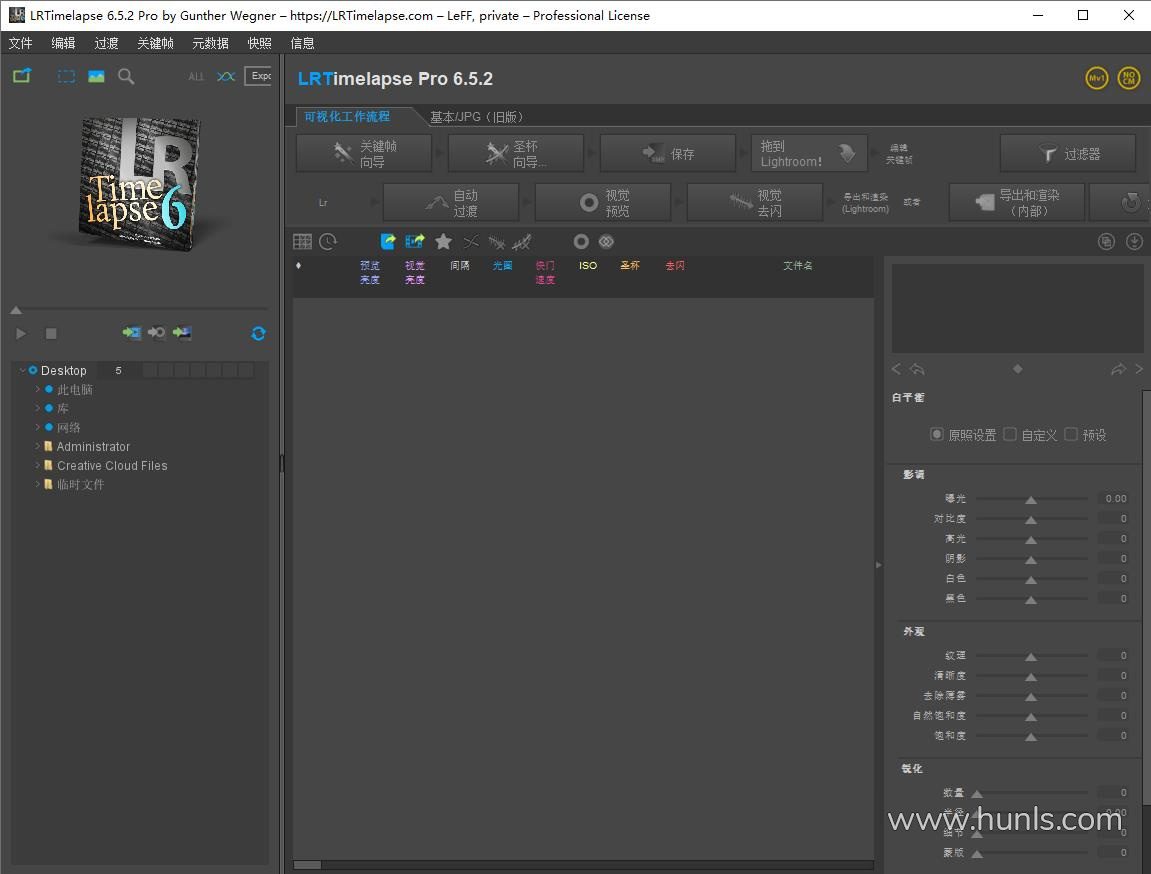Click the Expo button in left toolbar
The width and height of the screenshot is (1151, 874).
pyautogui.click(x=258, y=76)
